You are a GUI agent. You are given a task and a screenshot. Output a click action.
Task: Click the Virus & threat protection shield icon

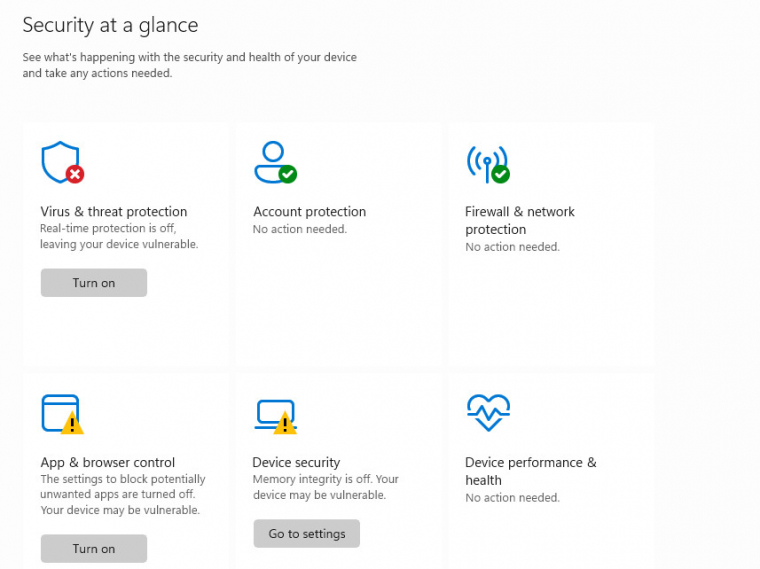click(x=60, y=161)
